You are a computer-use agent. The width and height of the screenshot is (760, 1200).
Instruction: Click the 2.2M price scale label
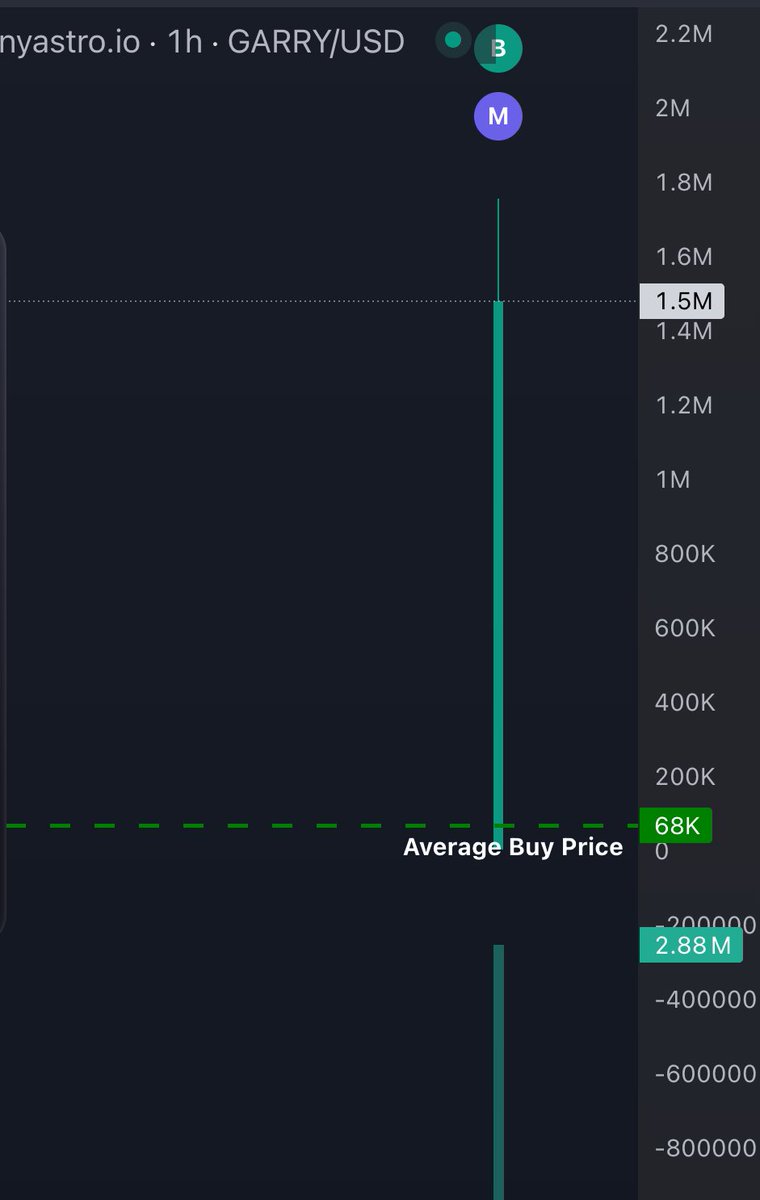[684, 34]
